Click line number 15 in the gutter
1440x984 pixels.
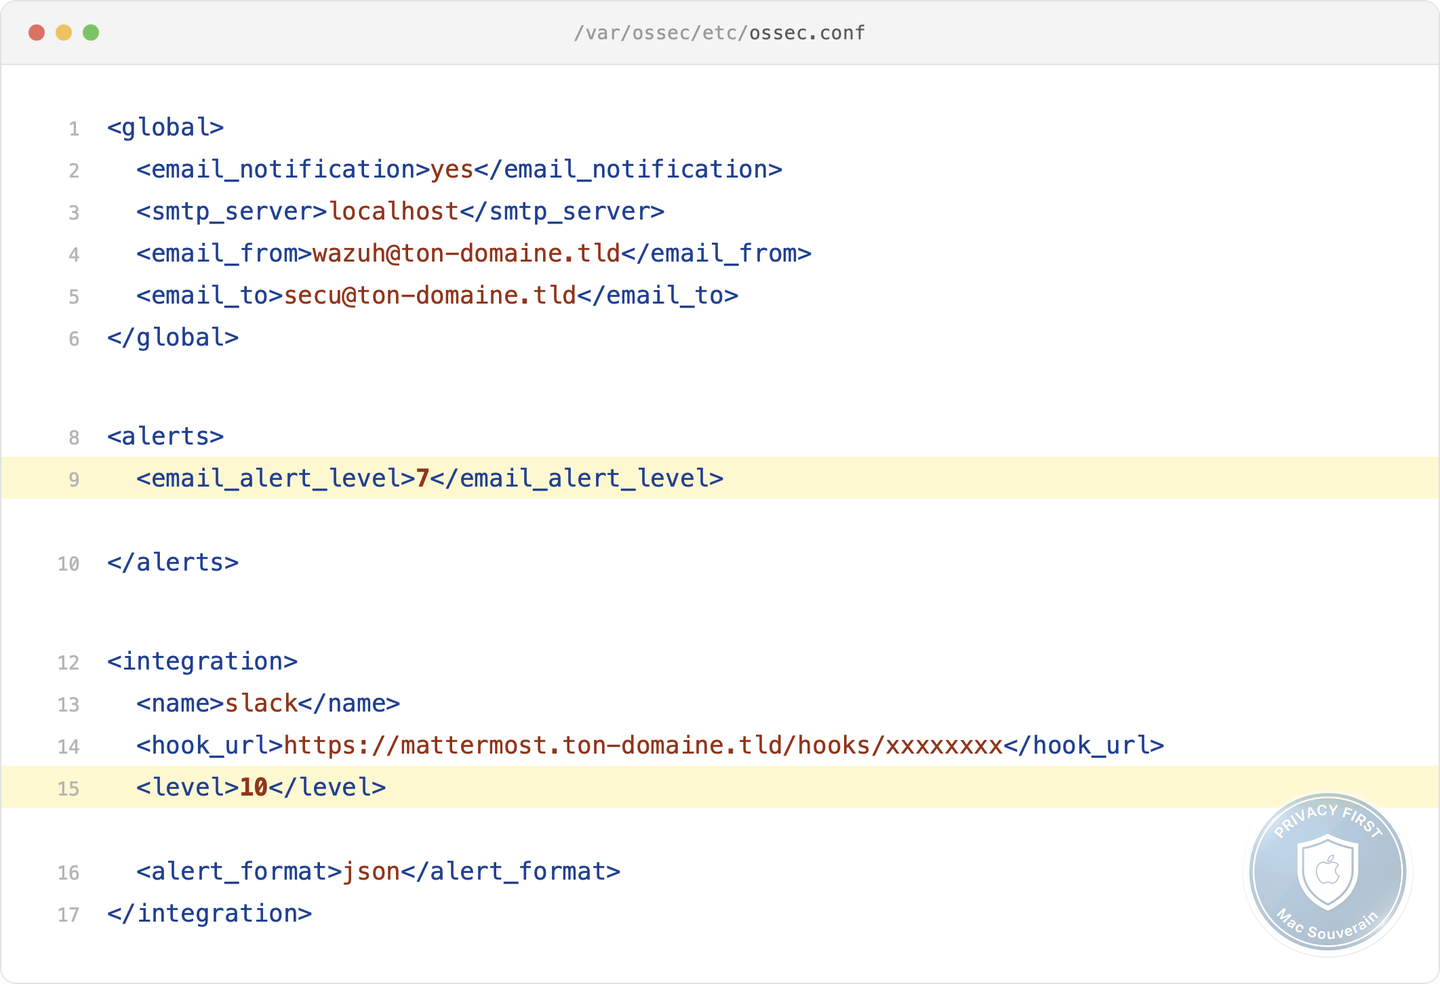pyautogui.click(x=68, y=789)
